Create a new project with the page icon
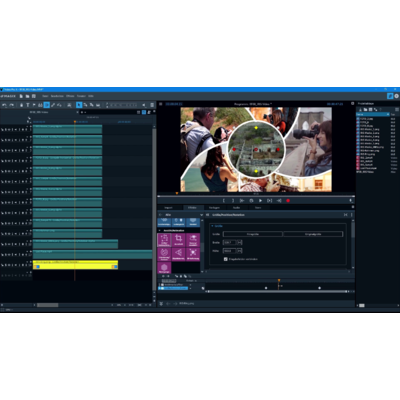 point(21,96)
